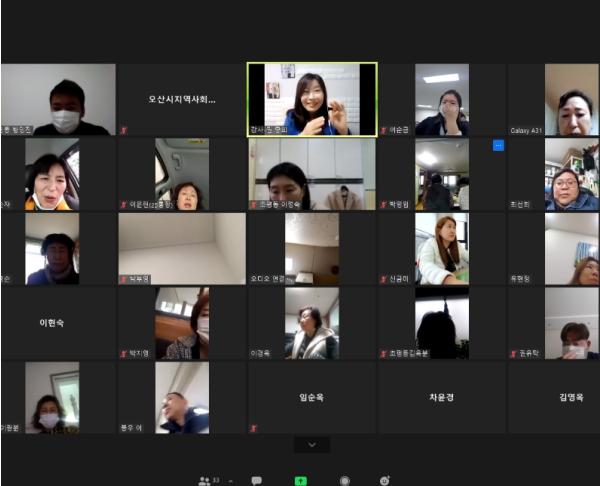This screenshot has height=486, width=600.
Task: Select the 오디오 연결 participant video
Action: point(312,249)
